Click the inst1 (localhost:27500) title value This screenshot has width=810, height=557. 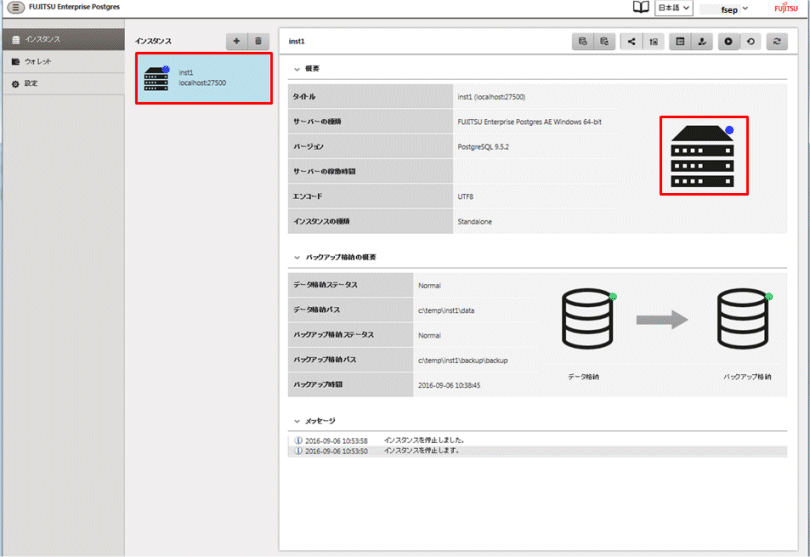point(491,97)
